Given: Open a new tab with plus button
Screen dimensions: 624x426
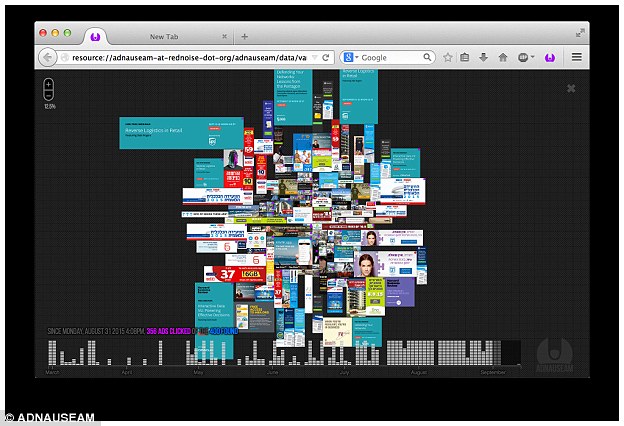Looking at the screenshot, I should 245,36.
